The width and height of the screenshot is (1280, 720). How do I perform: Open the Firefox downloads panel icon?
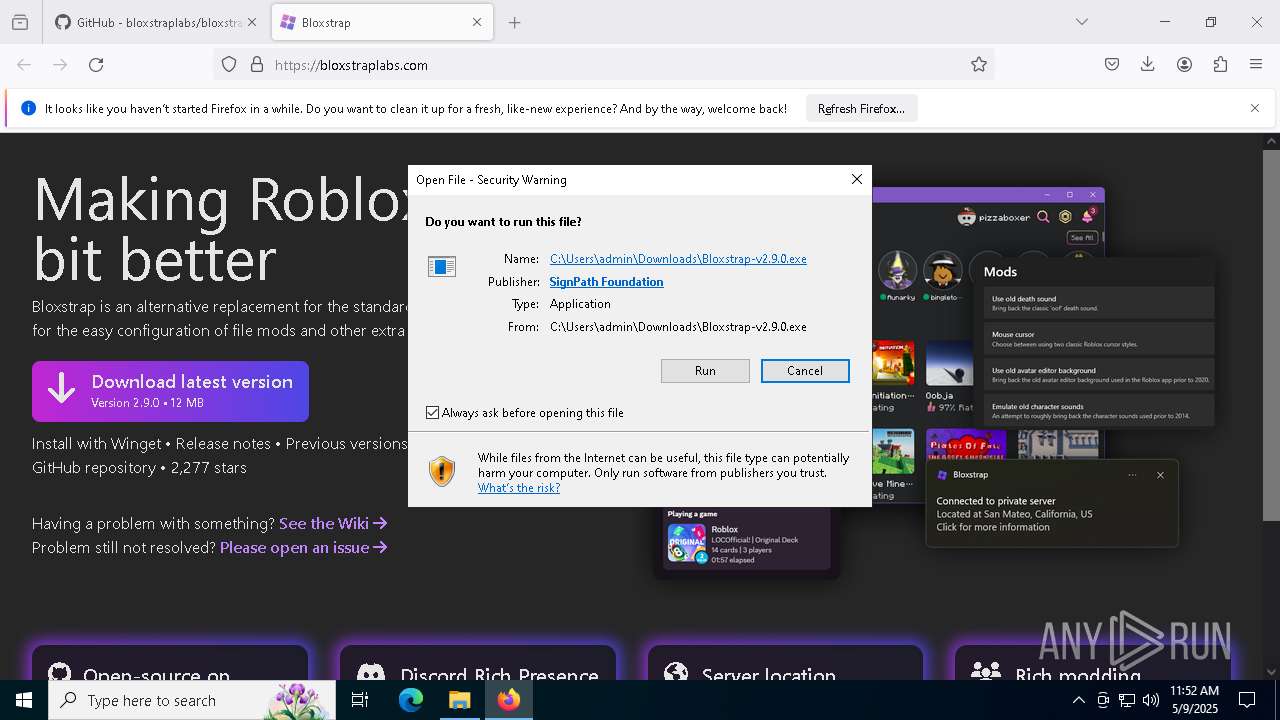coord(1148,65)
